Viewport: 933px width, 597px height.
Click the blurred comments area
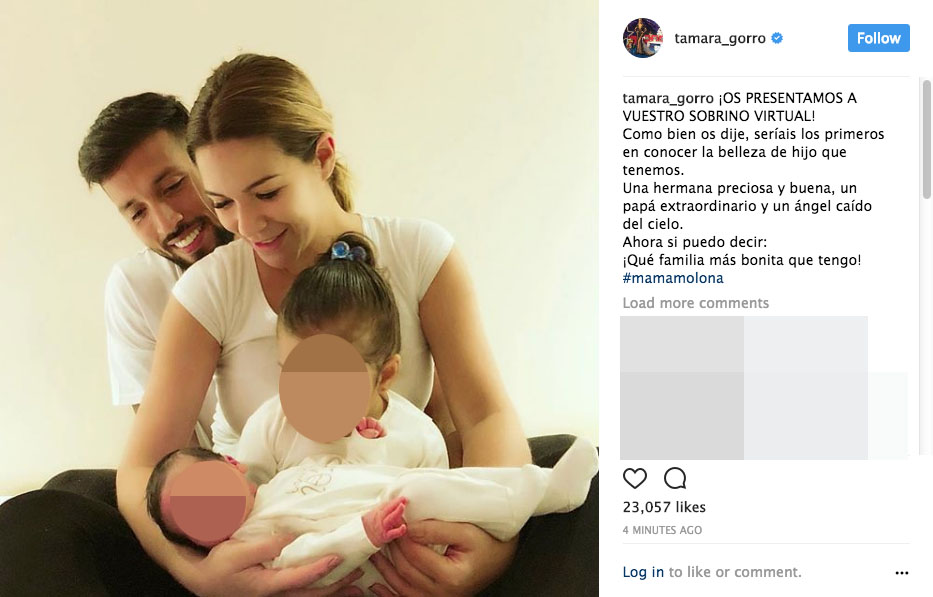coord(763,387)
